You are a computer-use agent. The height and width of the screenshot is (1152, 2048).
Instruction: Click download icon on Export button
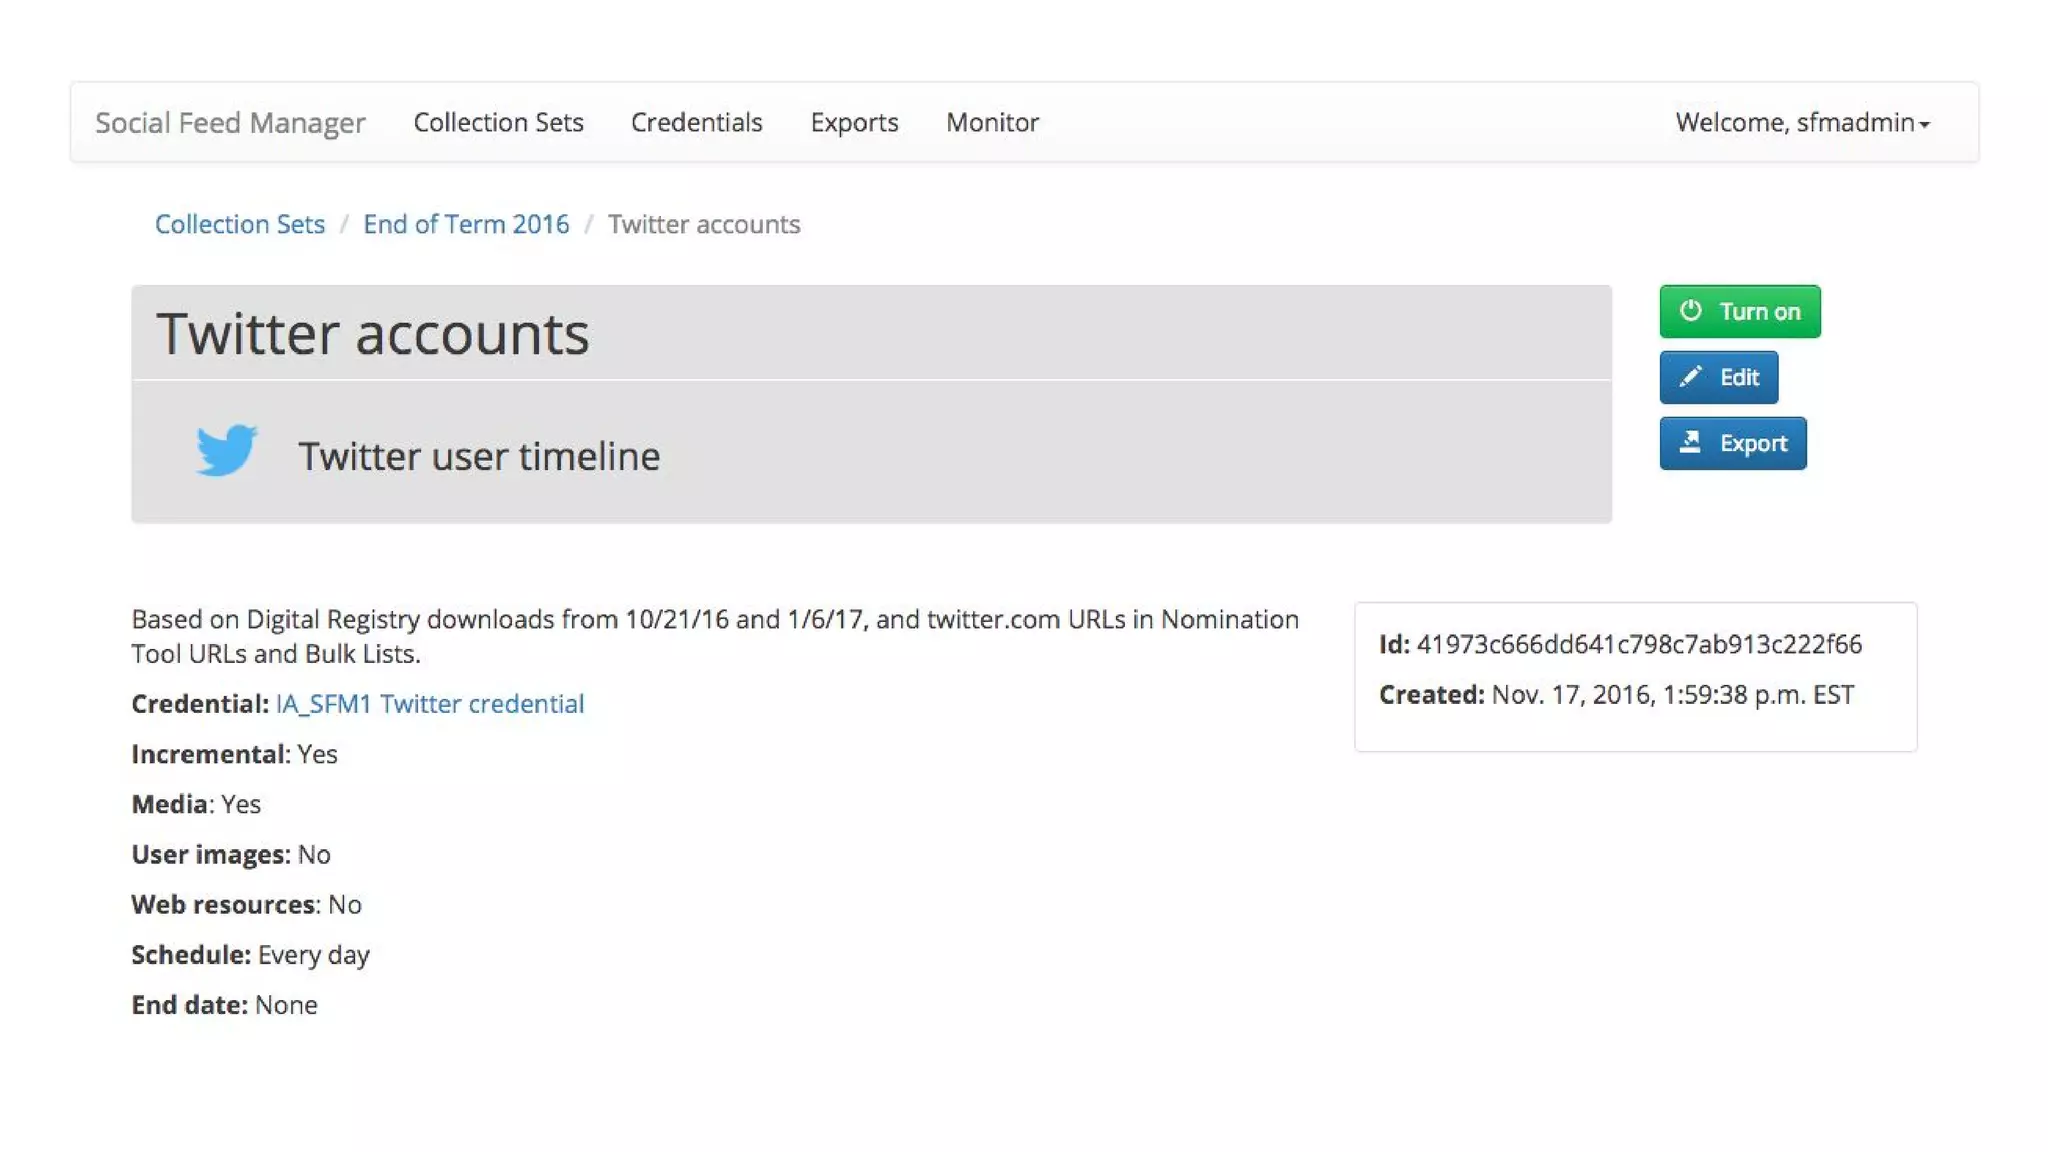click(x=1690, y=442)
